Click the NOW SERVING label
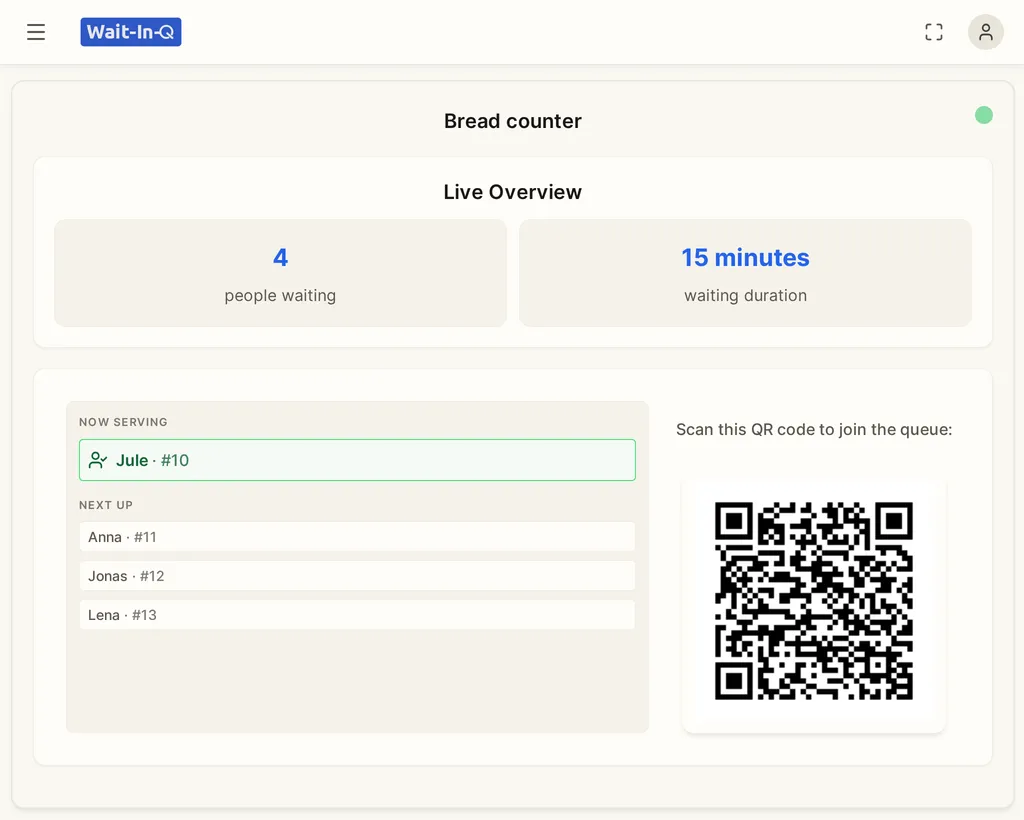This screenshot has height=820, width=1024. coord(123,422)
